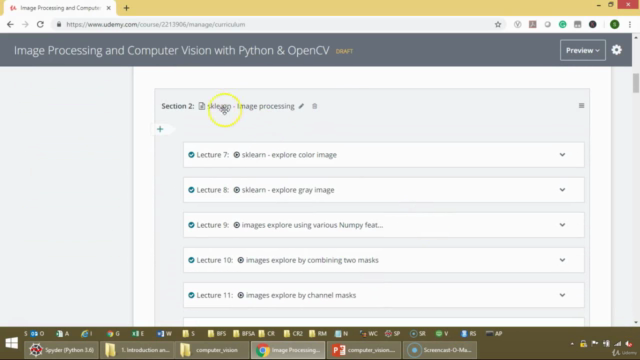Open a new browser tab

tap(126, 8)
